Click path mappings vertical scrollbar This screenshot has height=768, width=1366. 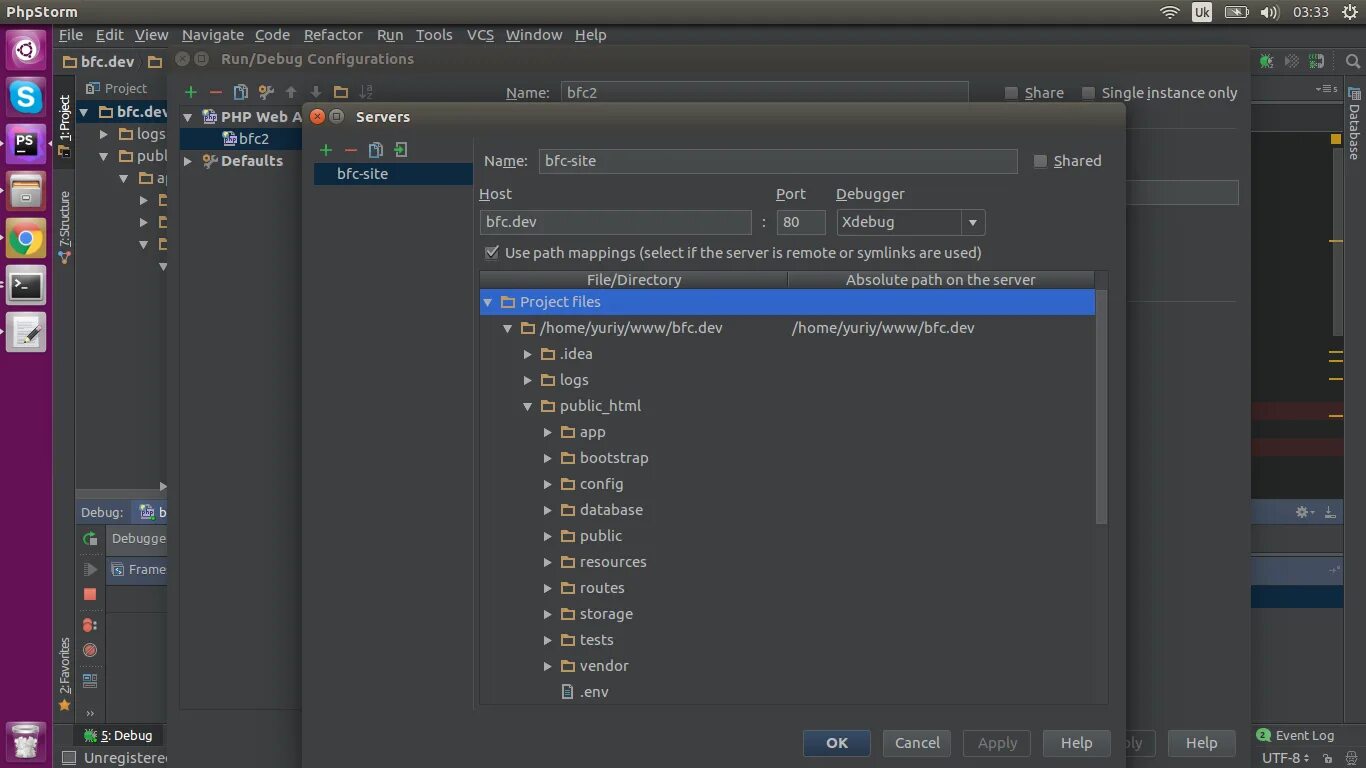1102,407
